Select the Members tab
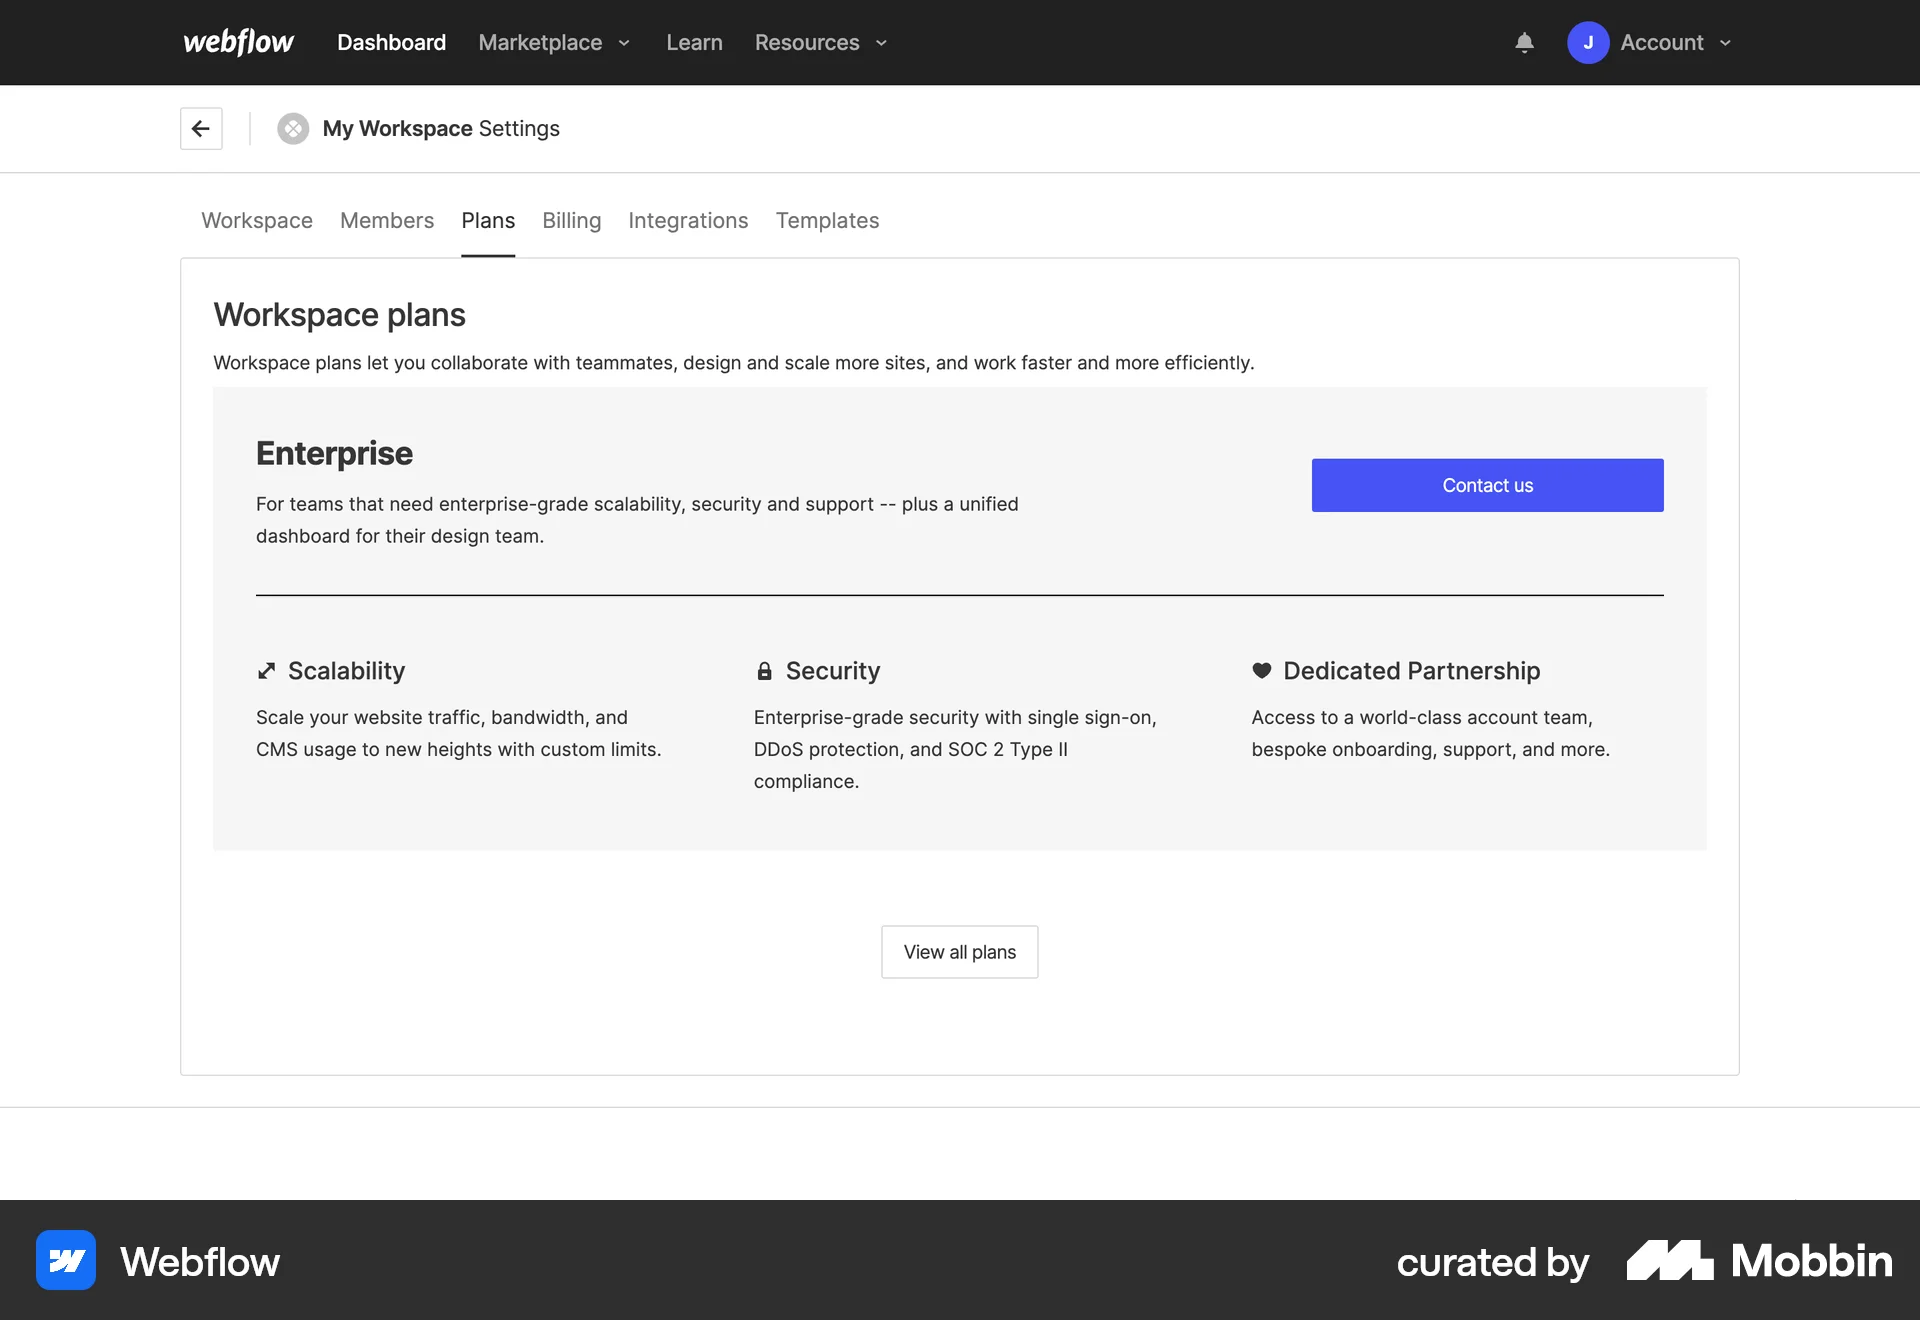The width and height of the screenshot is (1920, 1320). (386, 220)
